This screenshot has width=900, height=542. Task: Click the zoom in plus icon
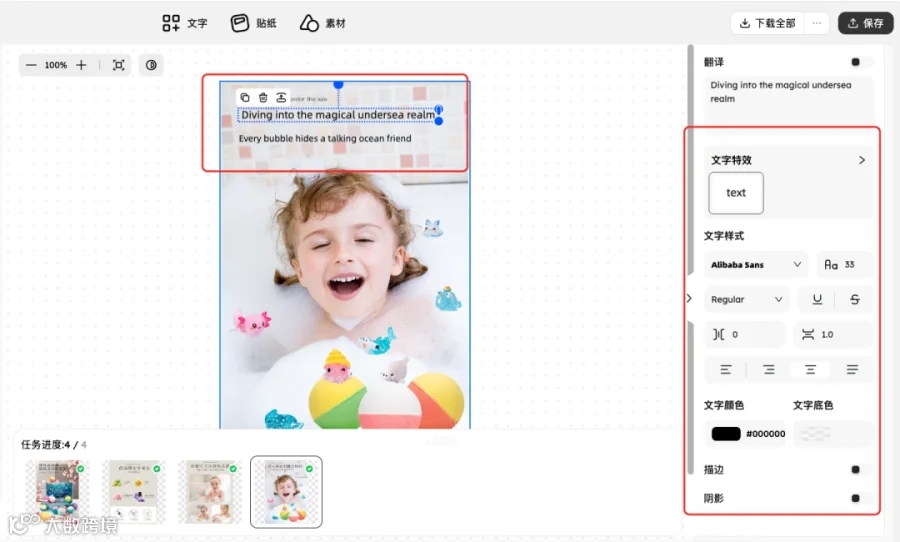click(82, 65)
